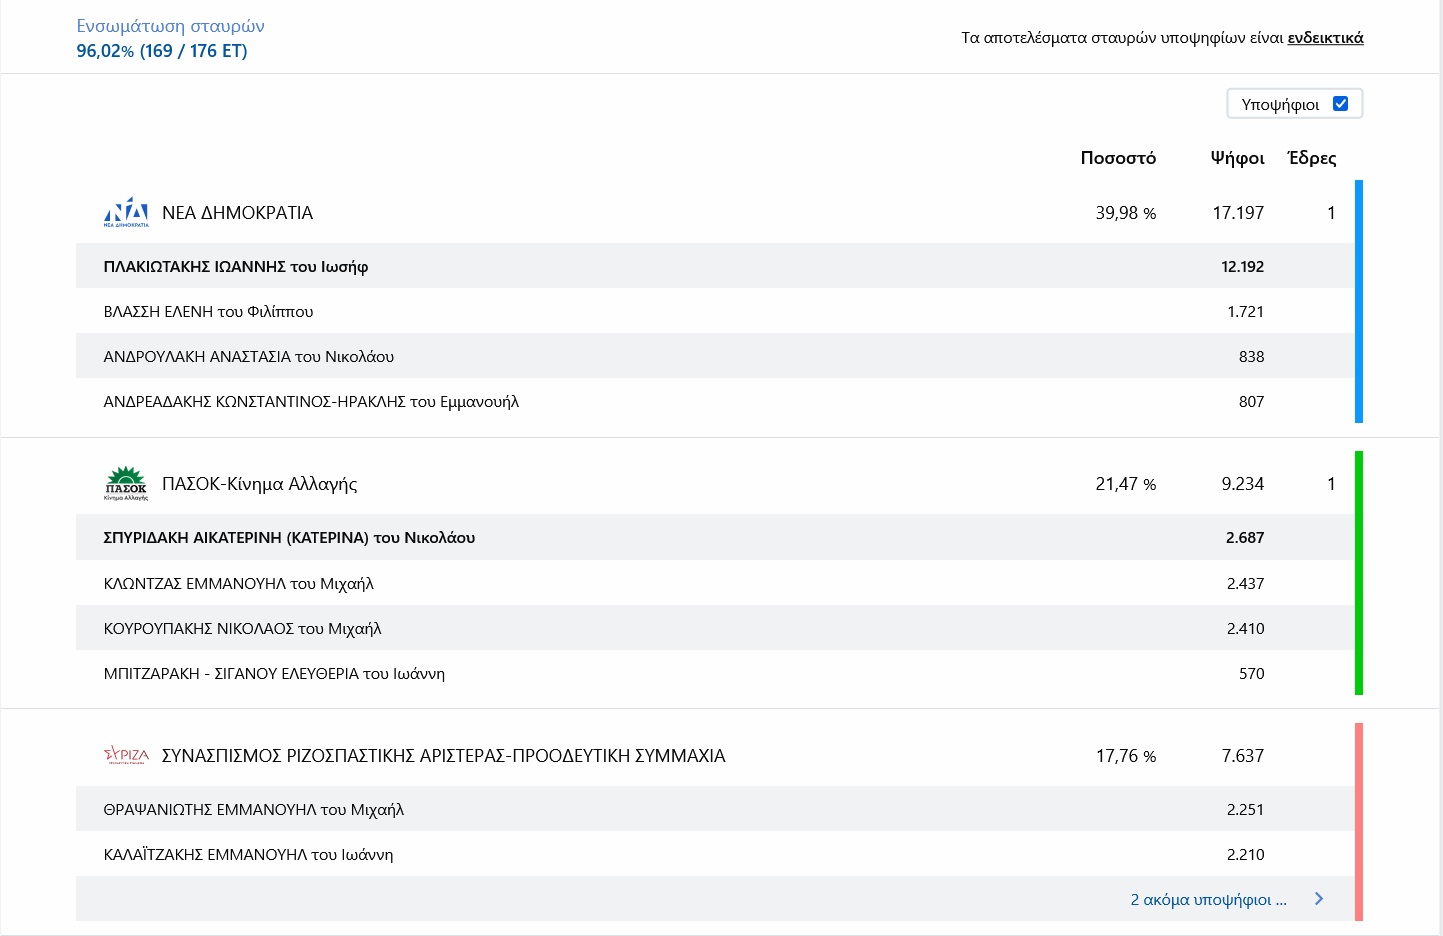Select candidate ΠΛΑΚΙΩΤΑΚΗΣ ΙΩΑΝΝΗΣ row

click(236, 266)
